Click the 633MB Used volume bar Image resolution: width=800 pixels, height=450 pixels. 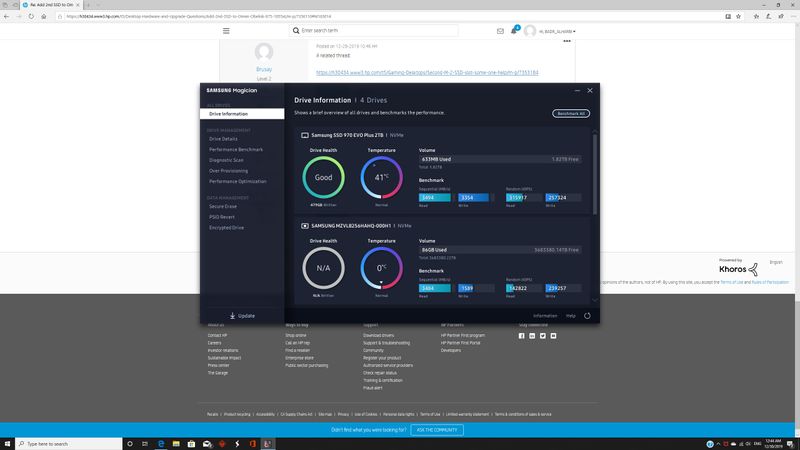coord(502,159)
